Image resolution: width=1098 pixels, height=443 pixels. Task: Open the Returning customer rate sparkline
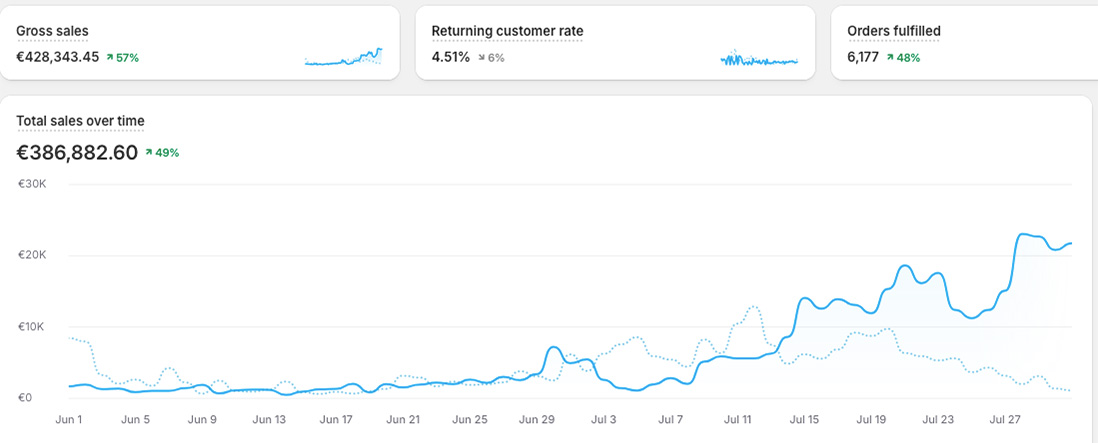pos(759,60)
